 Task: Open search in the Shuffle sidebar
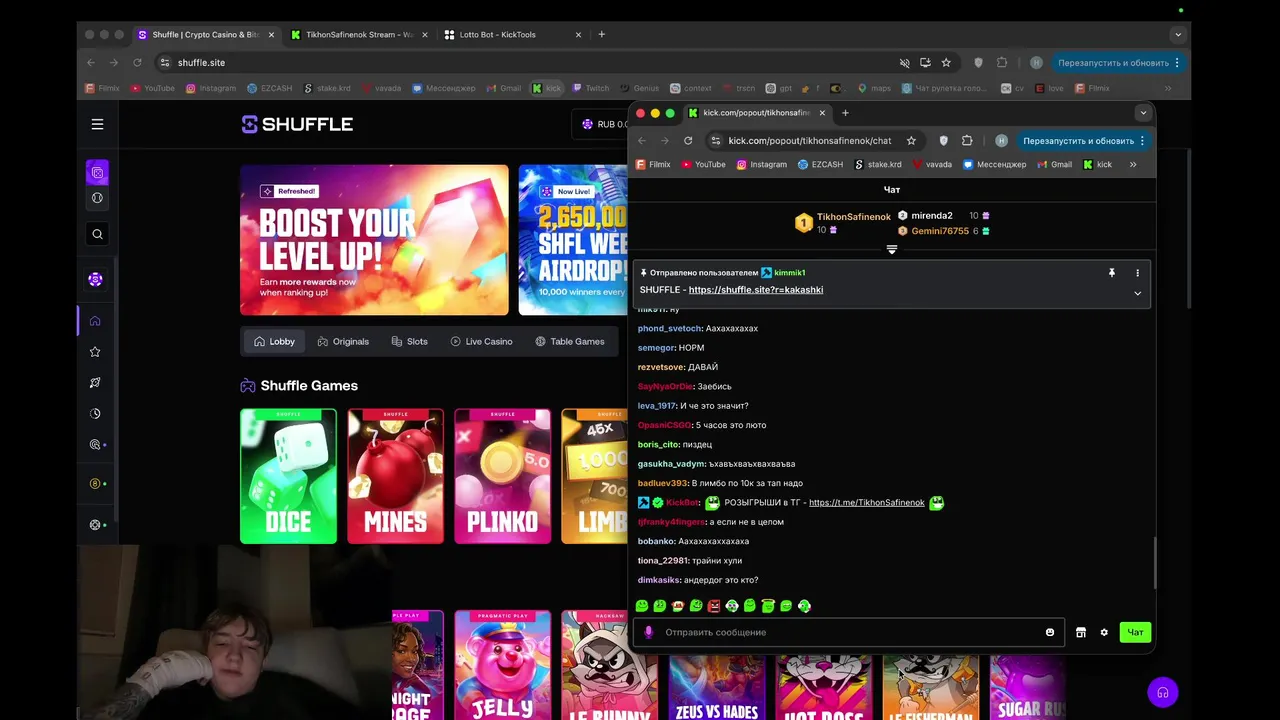(x=97, y=234)
